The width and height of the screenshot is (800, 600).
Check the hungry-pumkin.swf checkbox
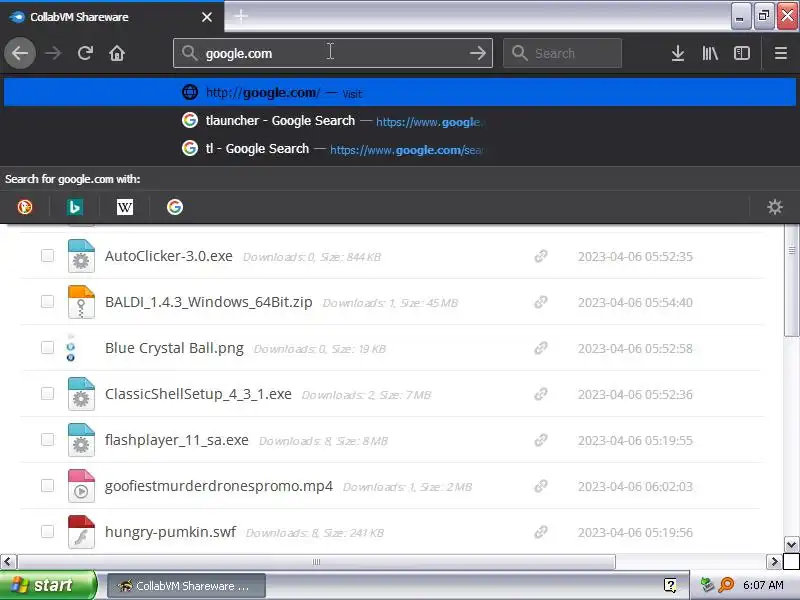click(x=47, y=531)
